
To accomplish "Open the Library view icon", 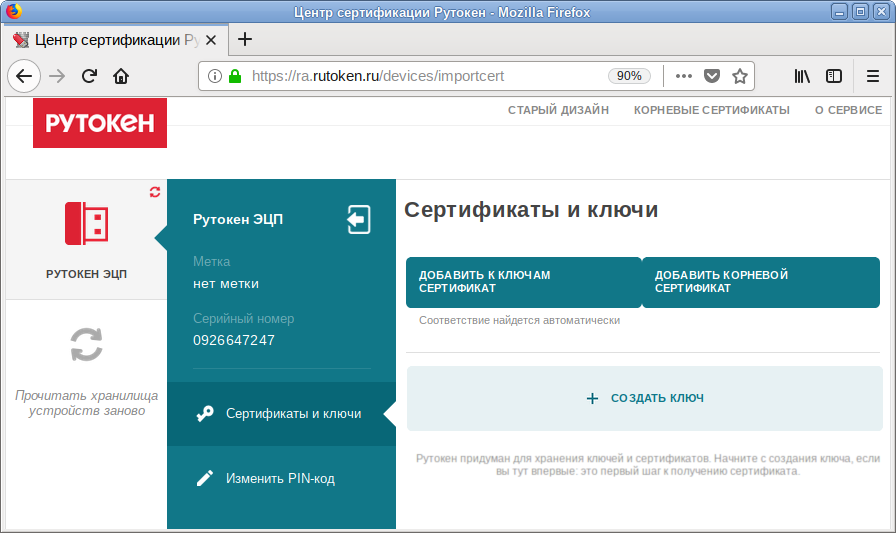I will click(x=802, y=76).
